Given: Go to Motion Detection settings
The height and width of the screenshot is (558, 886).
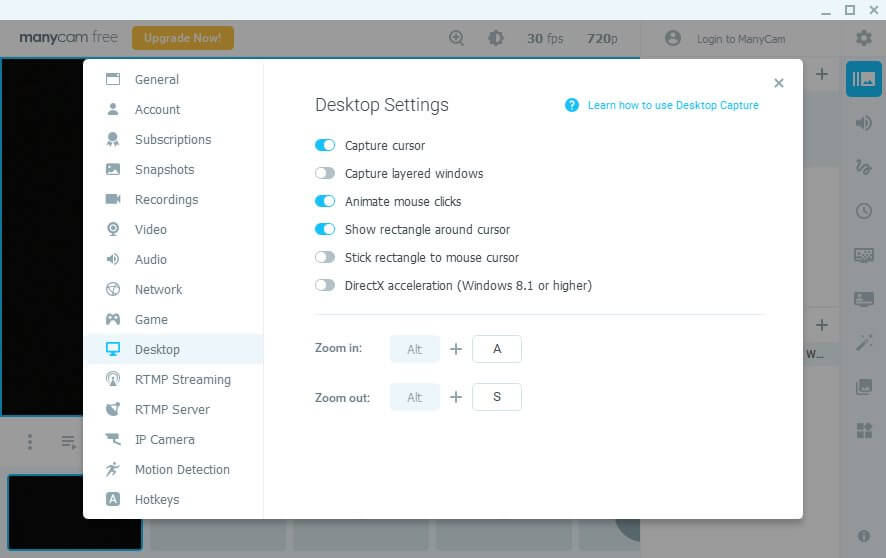Looking at the screenshot, I should 182,469.
